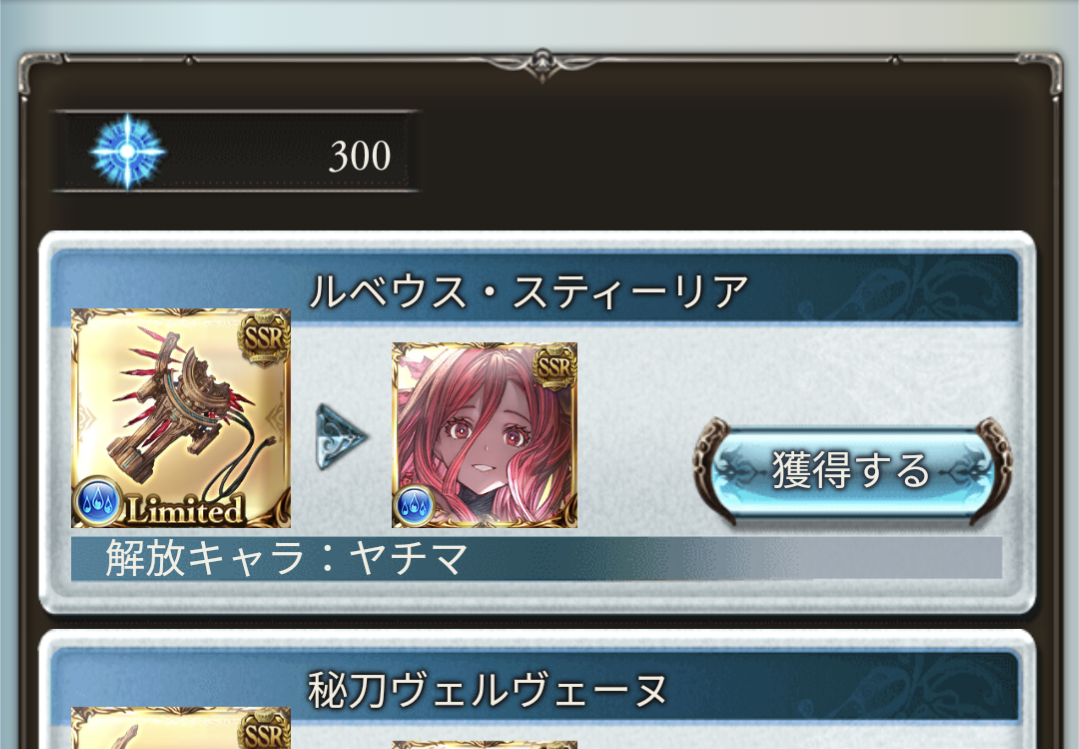1079x749 pixels.
Task: Click the spark count showing 300
Action: tap(360, 156)
